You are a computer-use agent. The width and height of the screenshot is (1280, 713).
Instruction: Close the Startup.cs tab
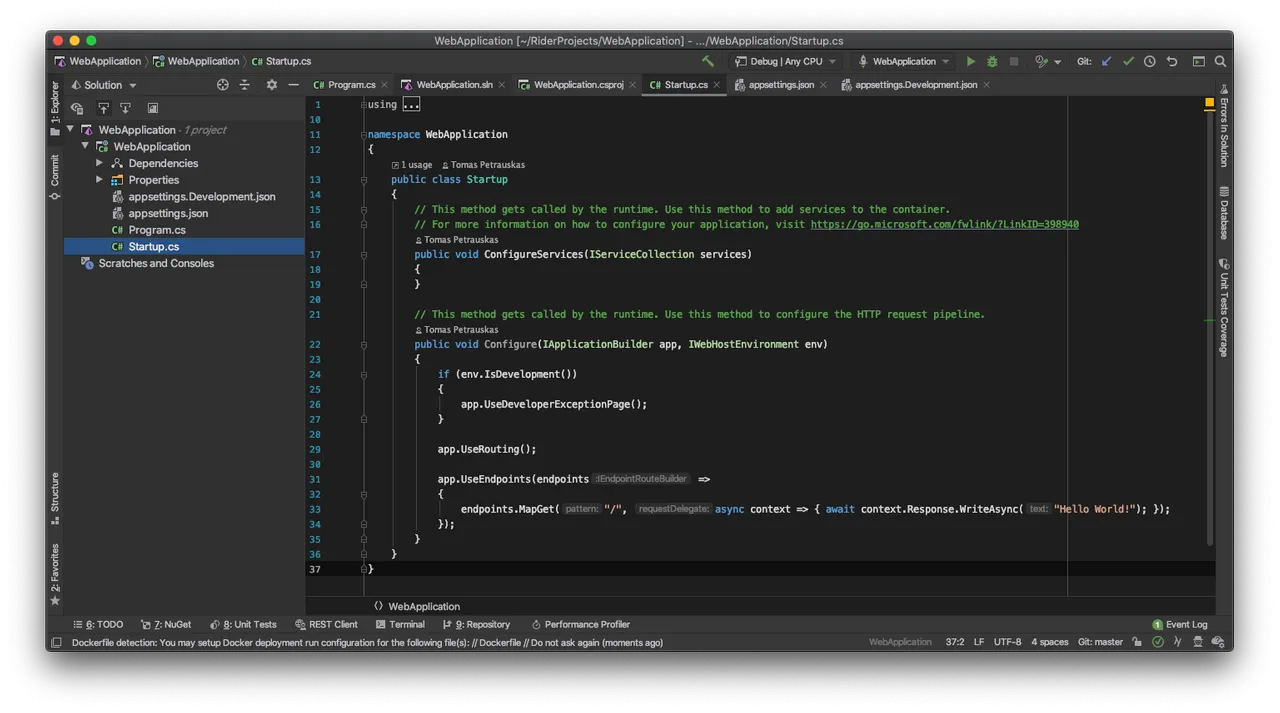pyautogui.click(x=717, y=85)
